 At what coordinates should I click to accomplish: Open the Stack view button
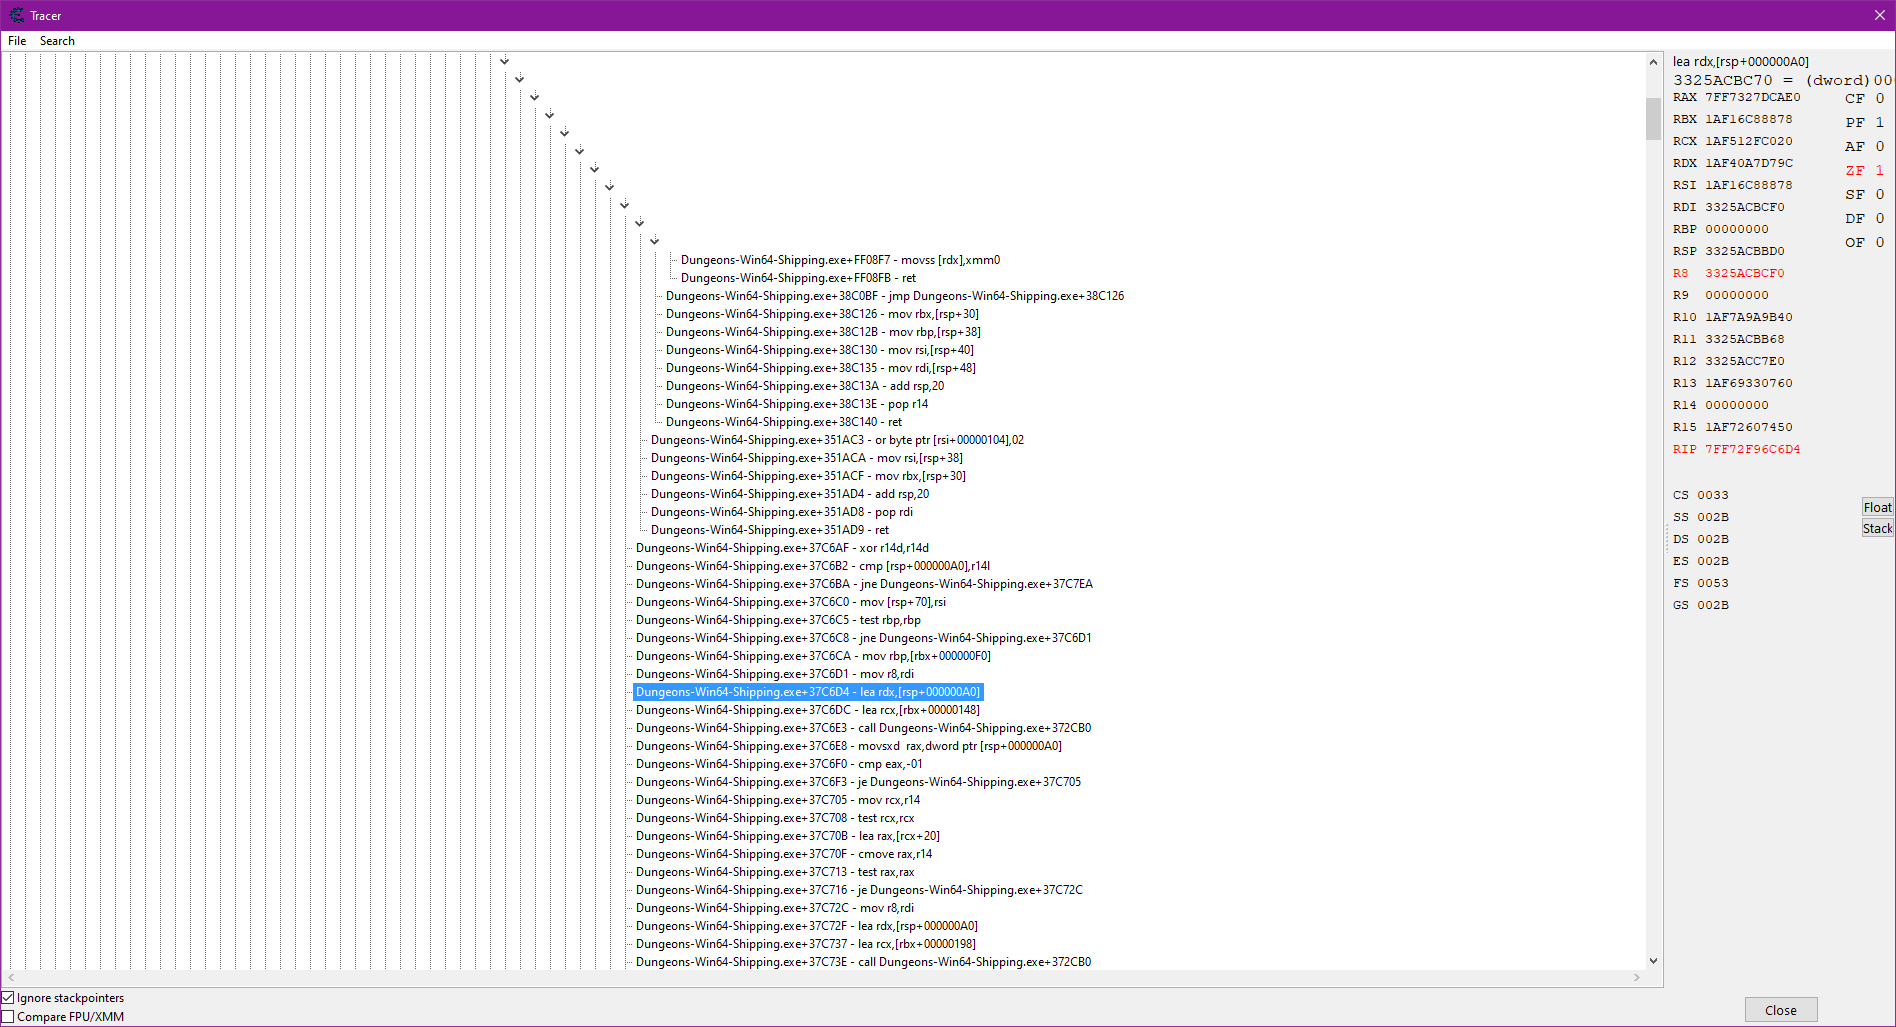tap(1877, 528)
